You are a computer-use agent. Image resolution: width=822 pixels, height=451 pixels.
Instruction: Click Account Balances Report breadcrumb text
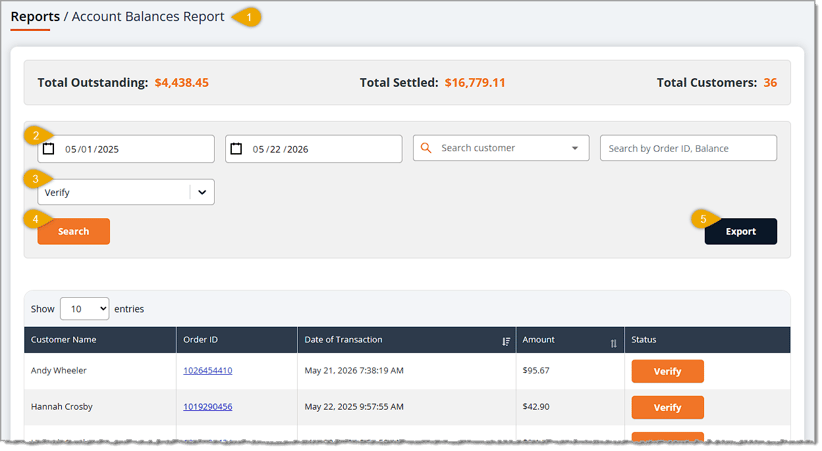tap(148, 17)
